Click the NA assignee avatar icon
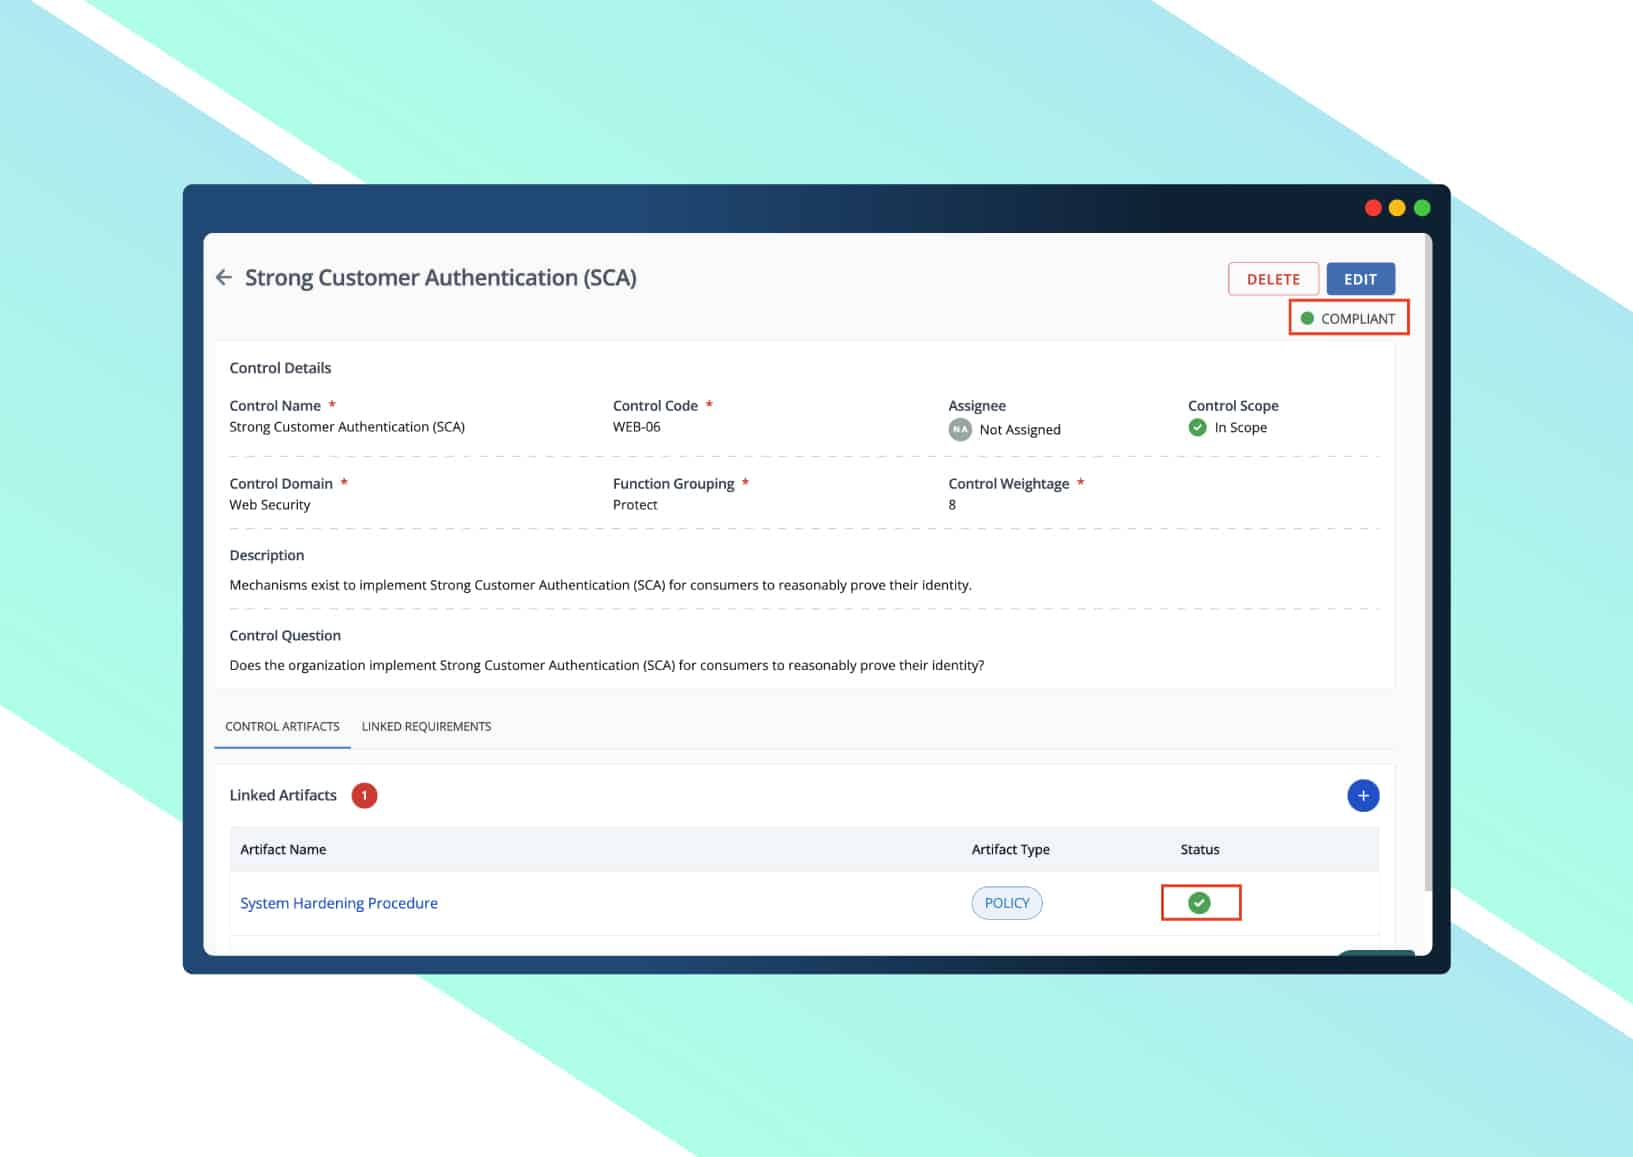 [x=960, y=429]
